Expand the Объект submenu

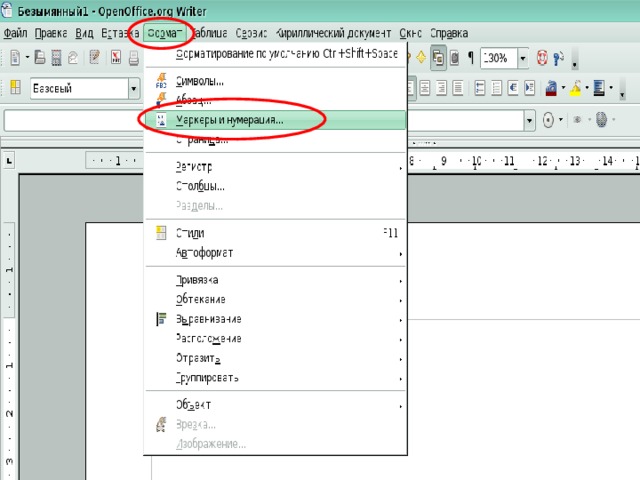tap(276, 405)
